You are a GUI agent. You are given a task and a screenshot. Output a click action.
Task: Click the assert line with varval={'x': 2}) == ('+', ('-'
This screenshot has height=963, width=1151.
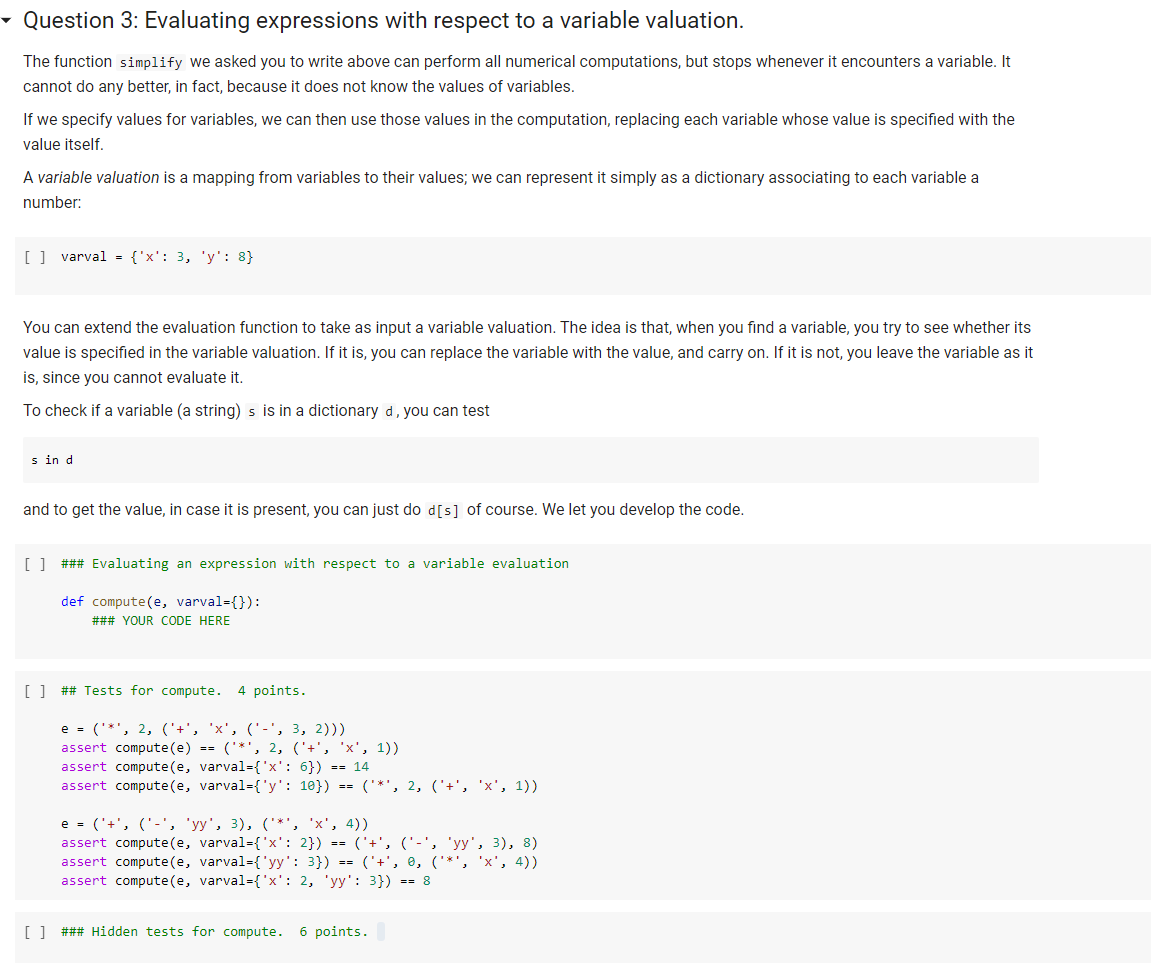pyautogui.click(x=299, y=843)
